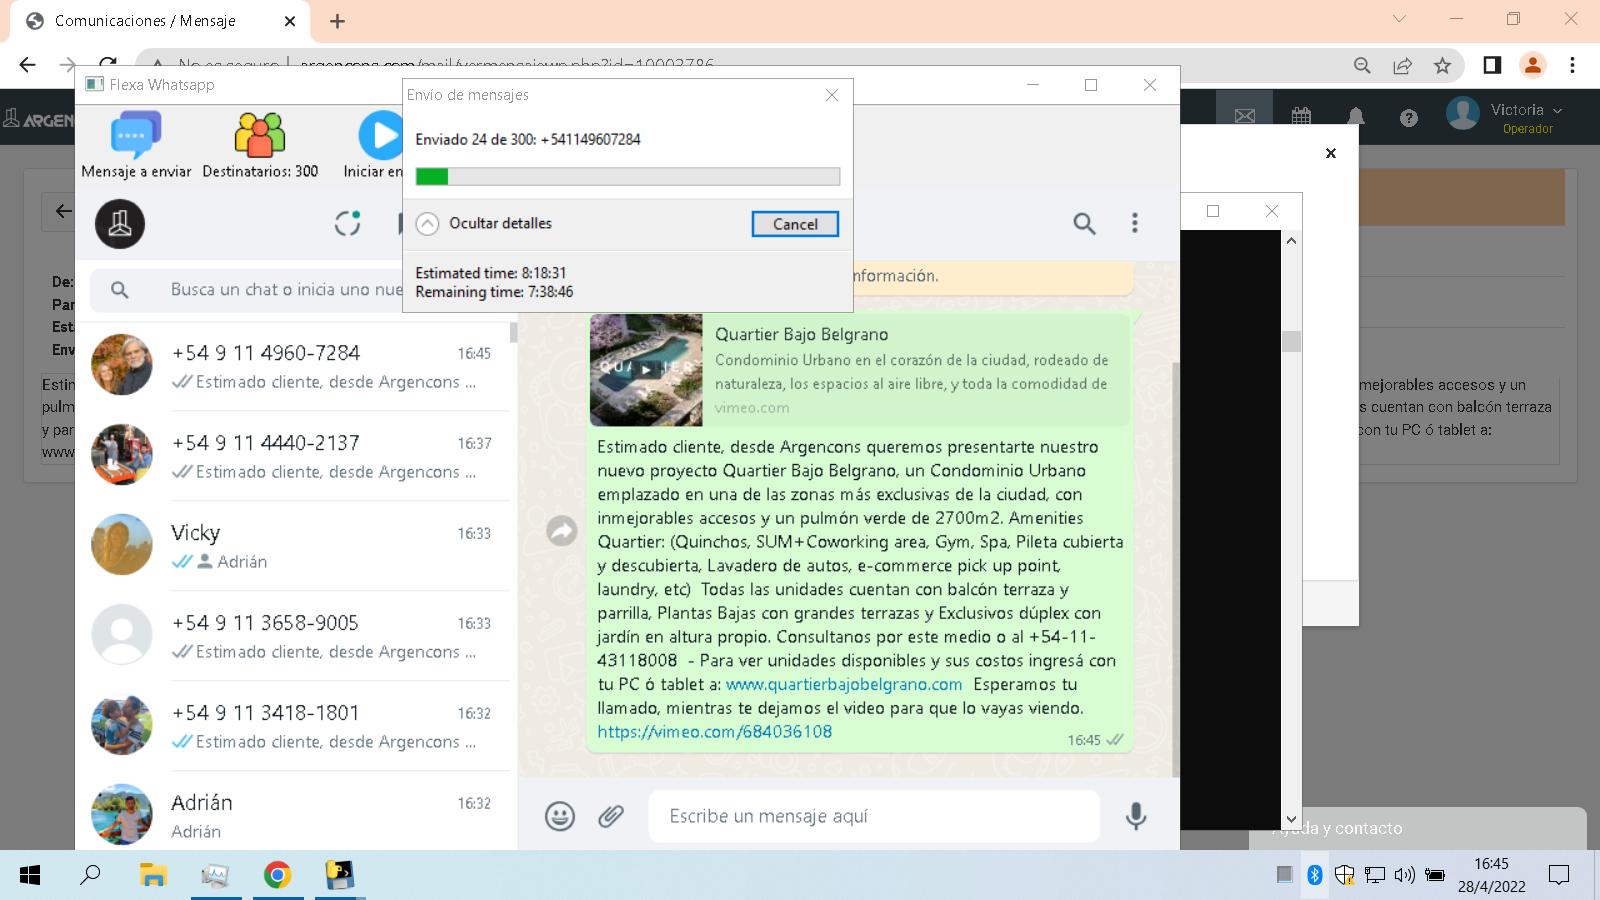Screen dimensions: 1600x900
Task: Open the Quartier Bajo Belgrano video thumbnail
Action: 646,370
